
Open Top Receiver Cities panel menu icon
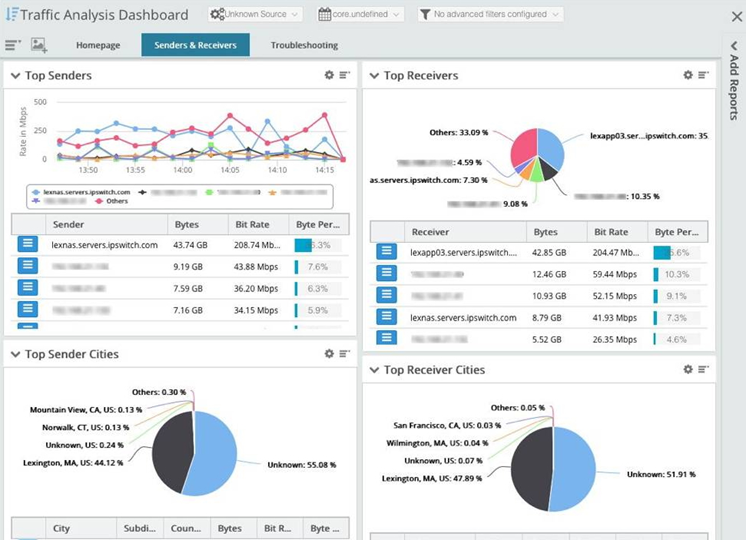coord(704,369)
